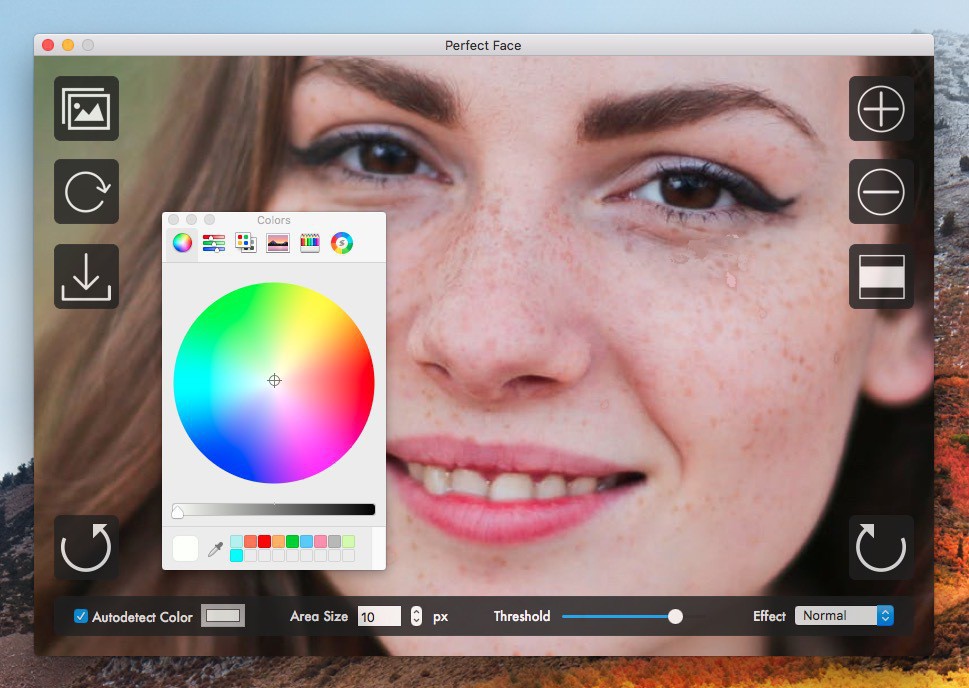Click the clockwise refresh arrow icon
This screenshot has height=688, width=969.
coord(86,192)
